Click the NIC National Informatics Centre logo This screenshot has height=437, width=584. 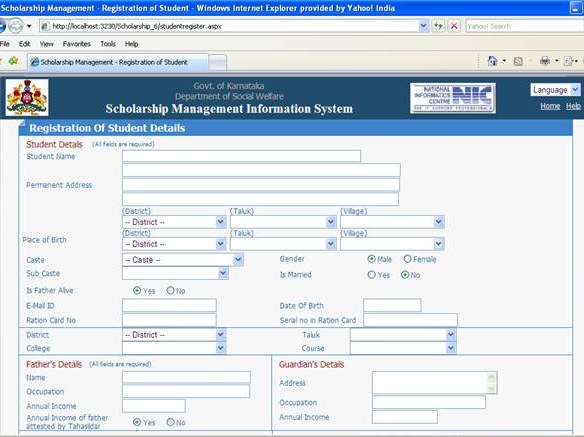pos(453,98)
